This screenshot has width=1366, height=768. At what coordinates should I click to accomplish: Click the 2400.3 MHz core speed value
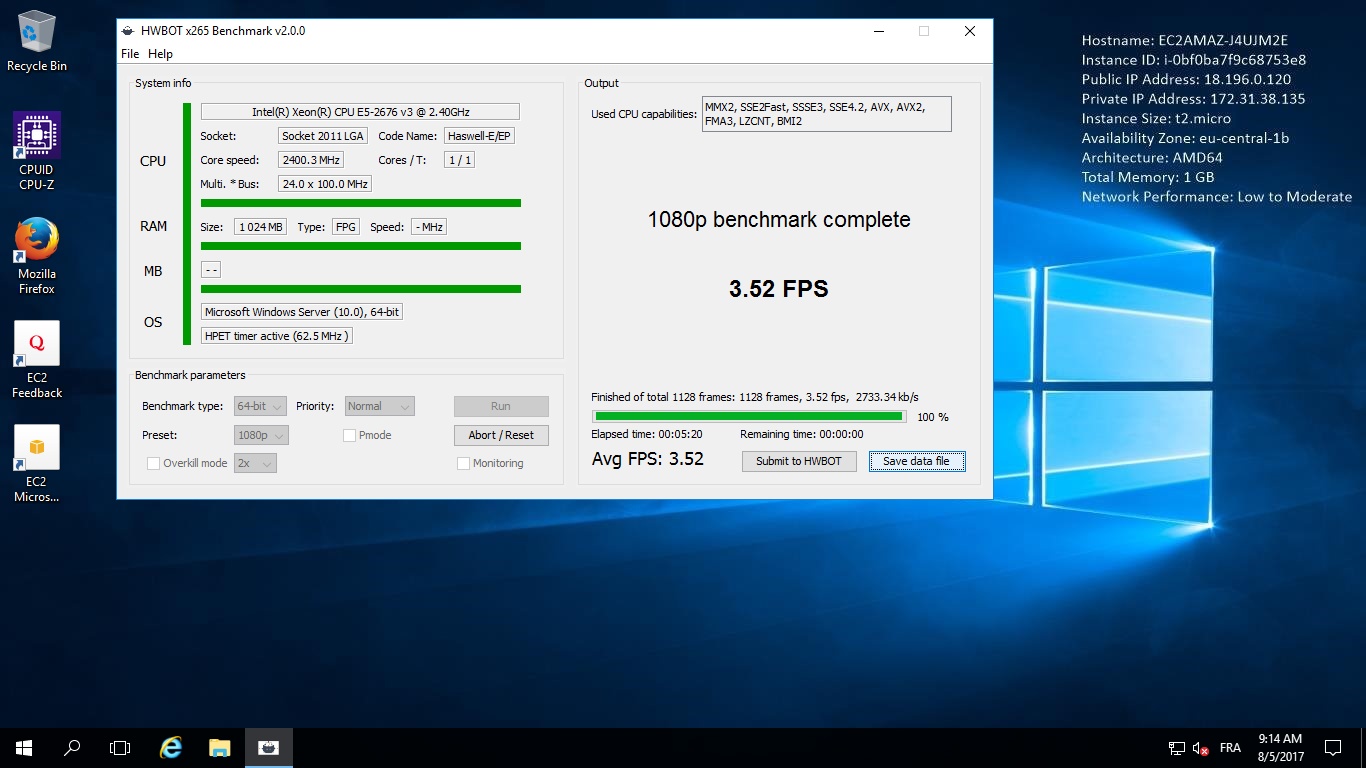coord(311,160)
